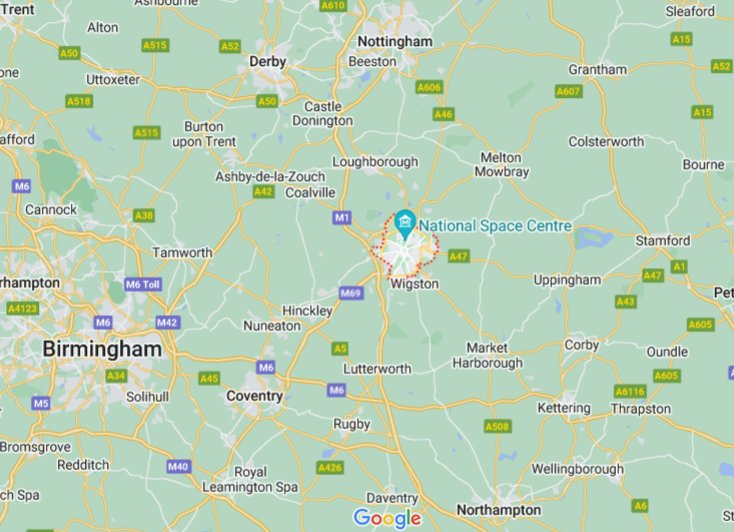This screenshot has height=532, width=734.
Task: Click the M6 Toll road shield
Action: (143, 284)
